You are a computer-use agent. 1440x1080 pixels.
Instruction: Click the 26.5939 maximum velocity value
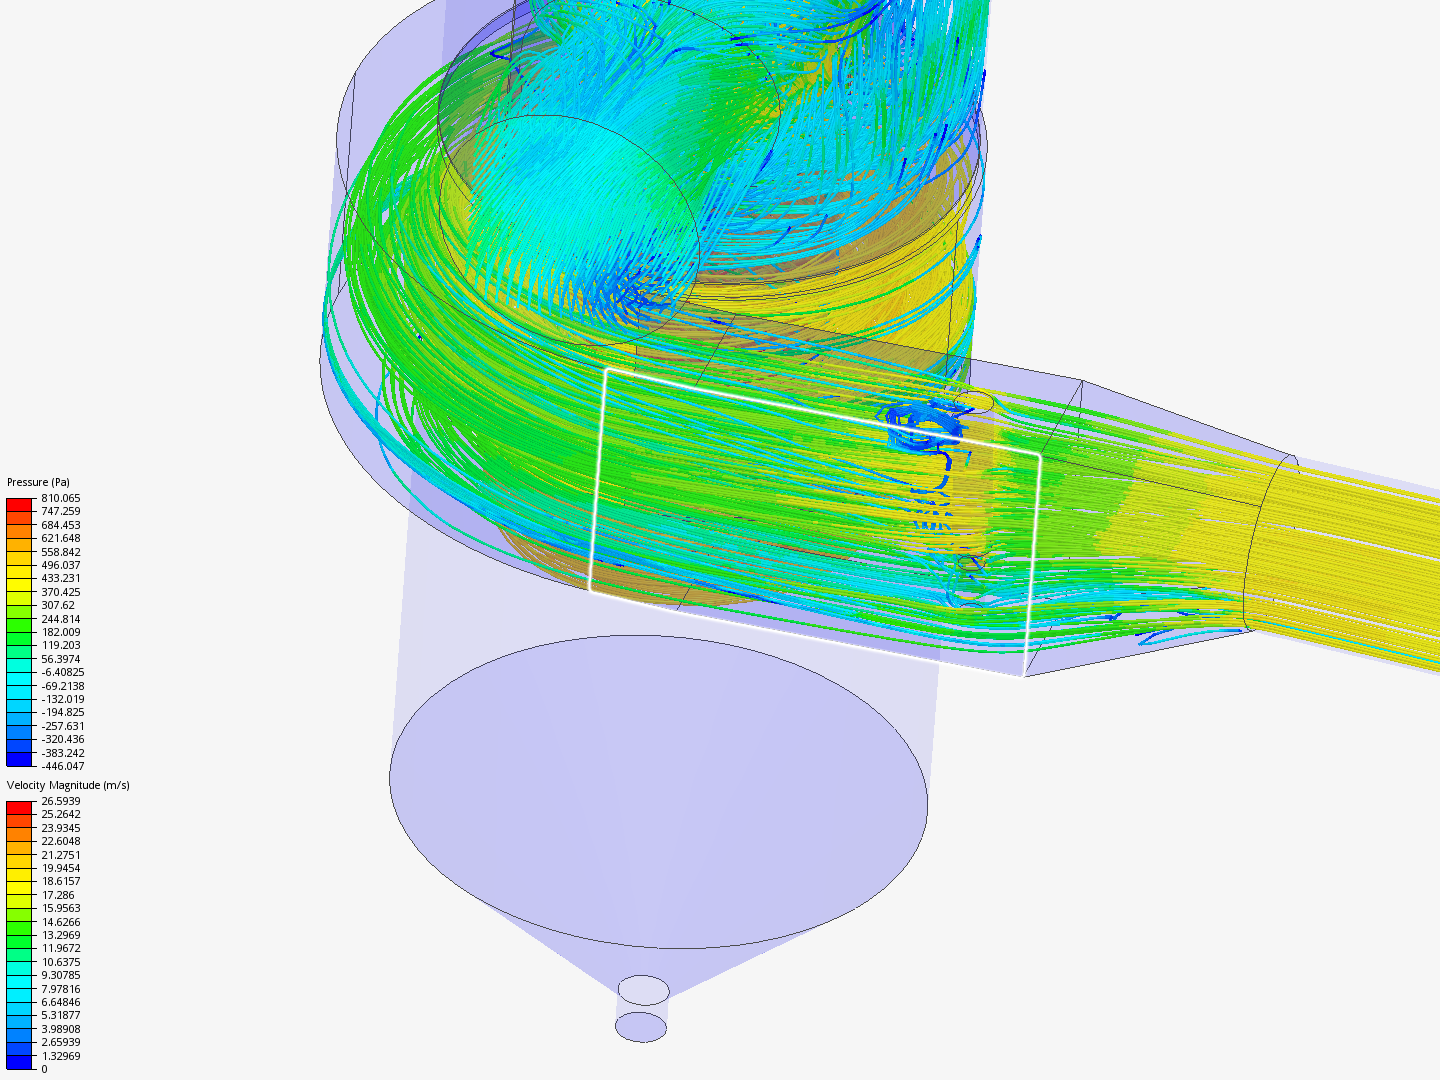pyautogui.click(x=61, y=801)
